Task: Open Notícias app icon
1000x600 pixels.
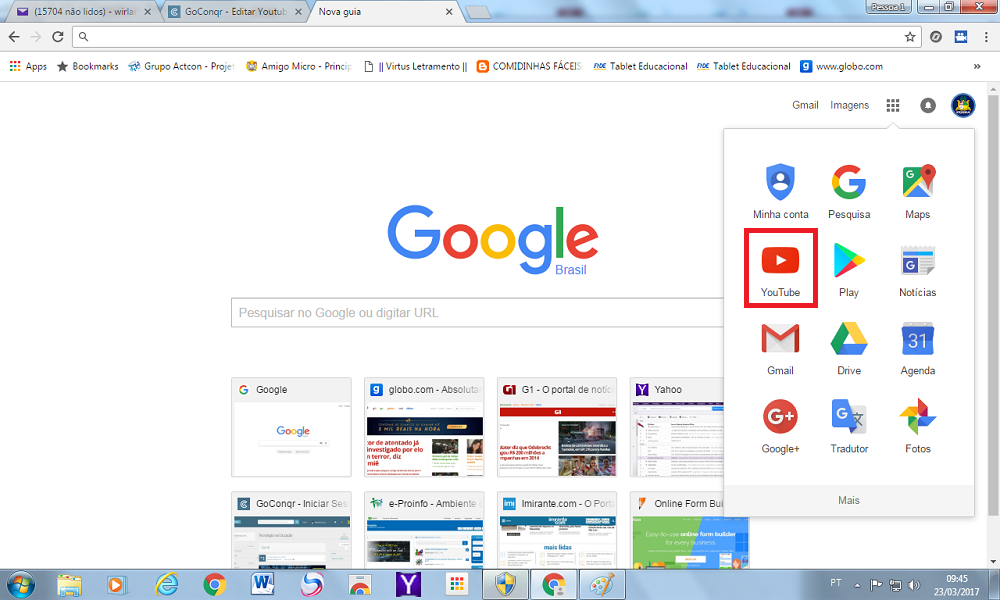Action: tap(918, 269)
